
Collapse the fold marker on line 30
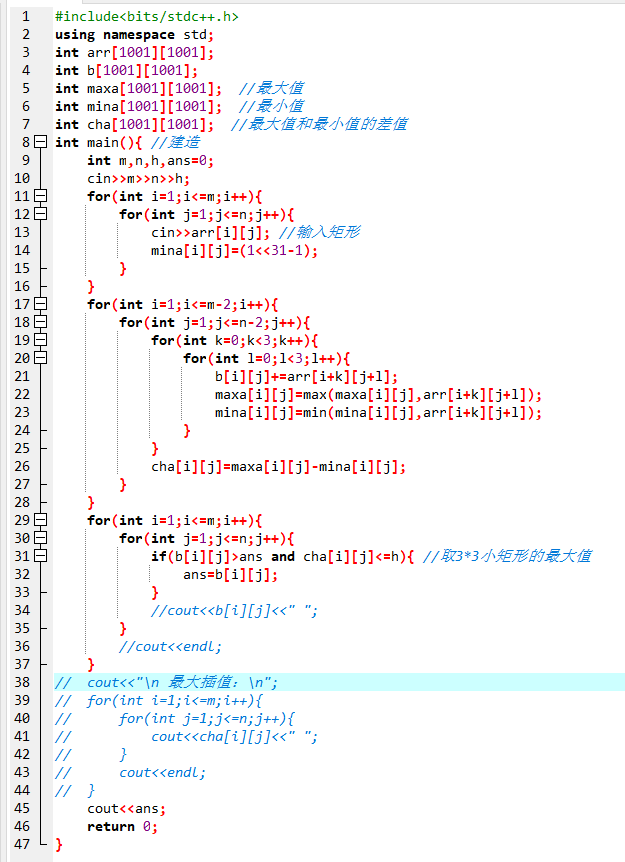(40, 539)
